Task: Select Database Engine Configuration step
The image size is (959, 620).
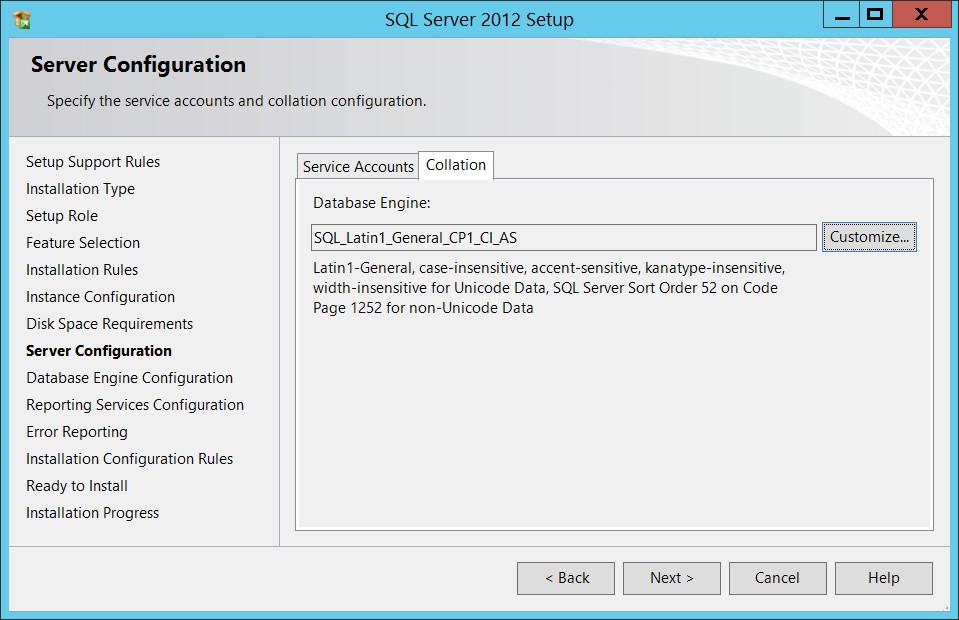Action: [x=130, y=378]
